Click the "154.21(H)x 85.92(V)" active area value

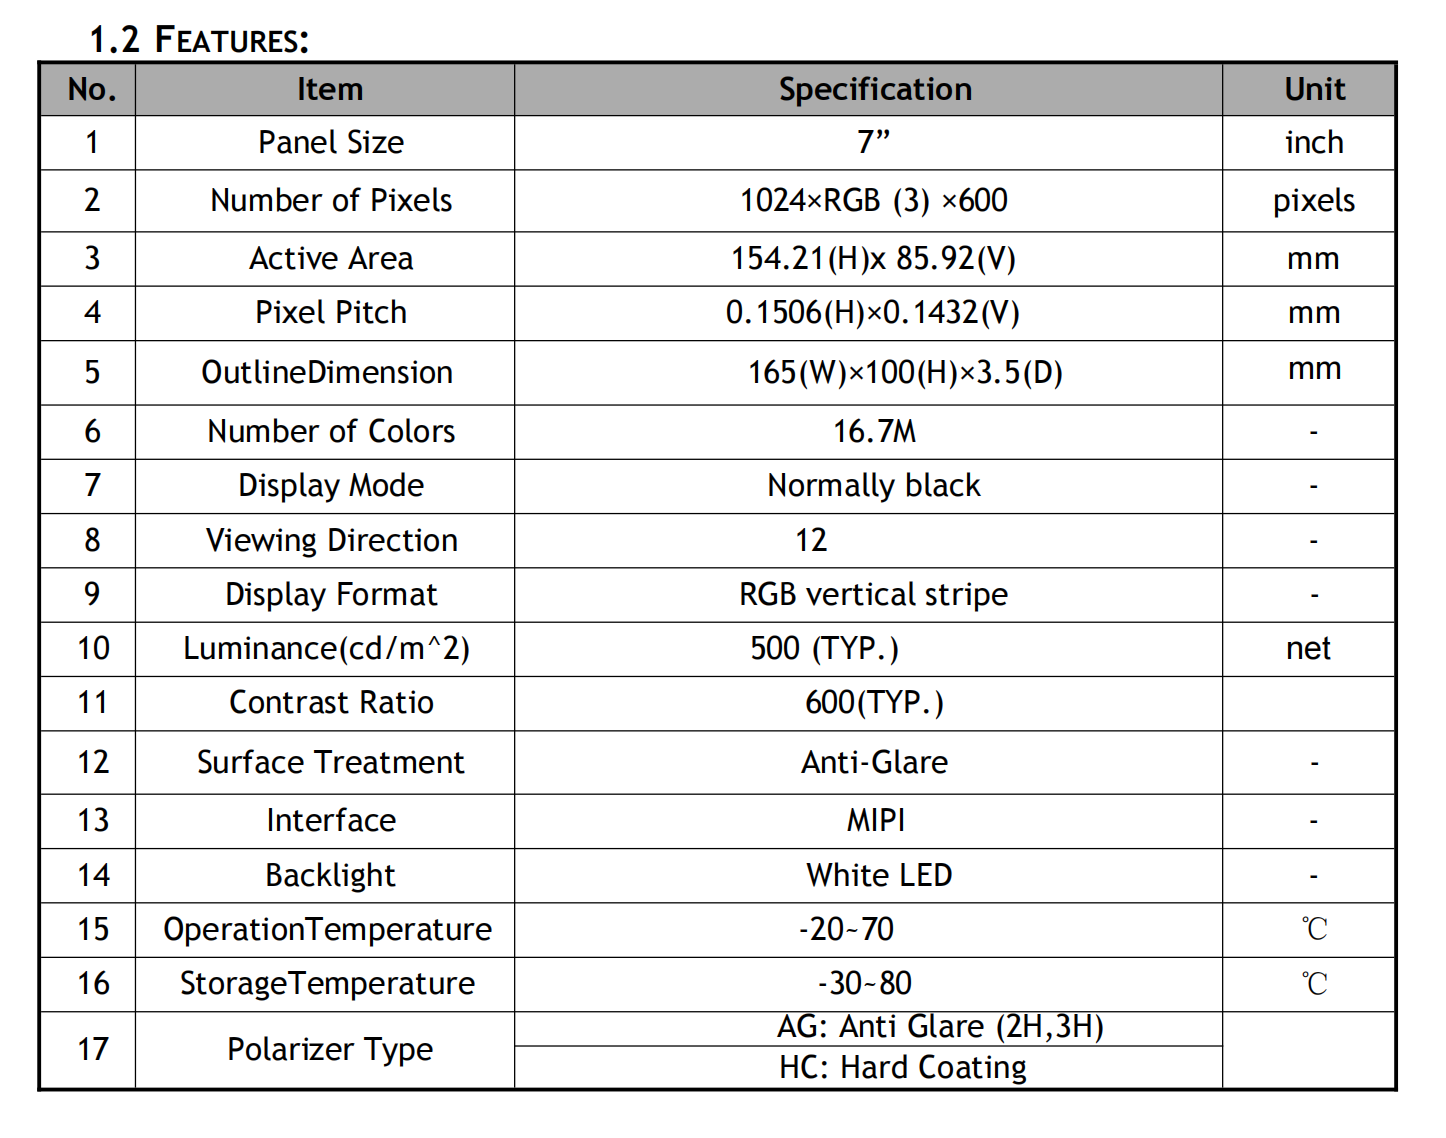(x=873, y=258)
